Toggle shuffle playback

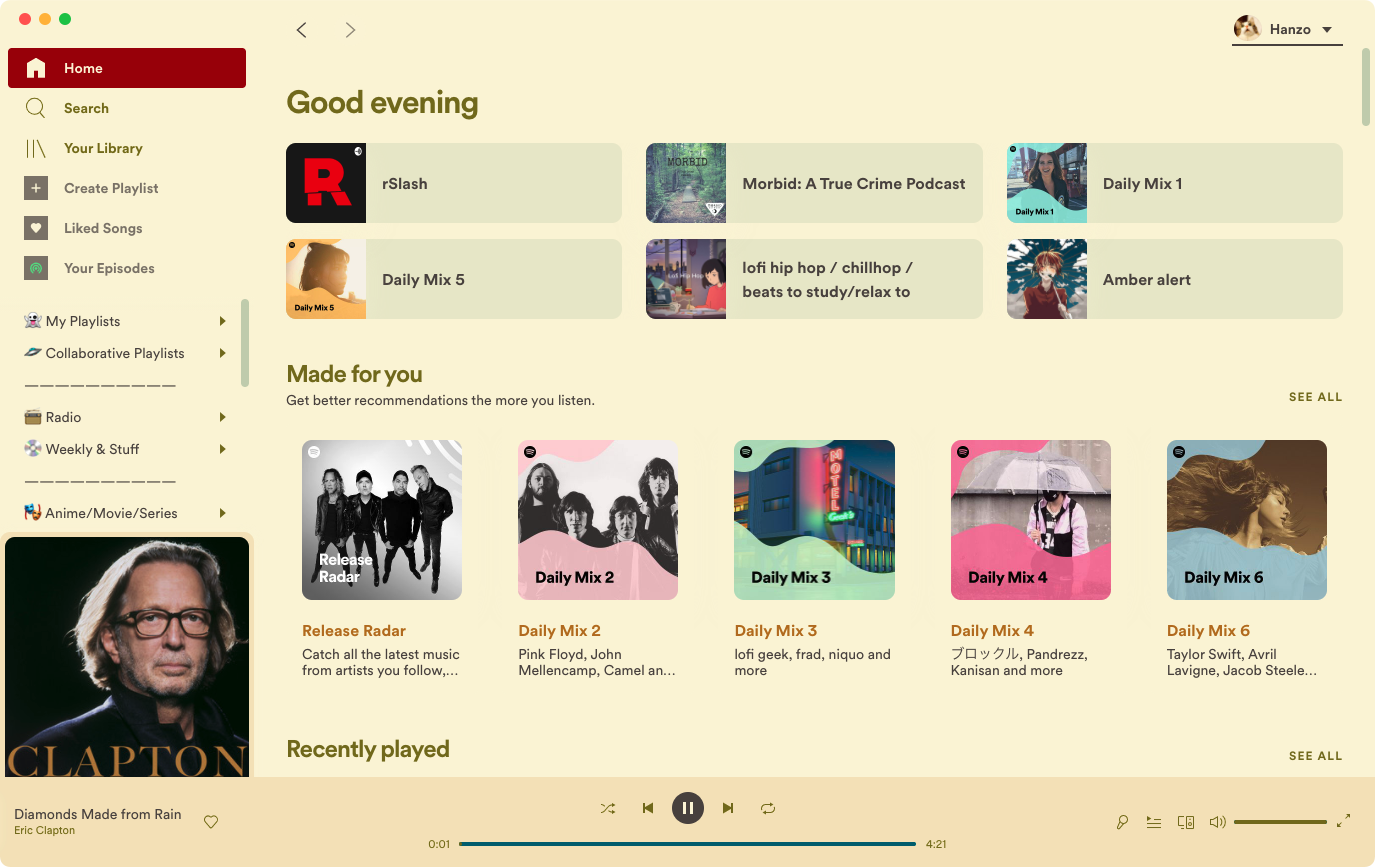pyautogui.click(x=608, y=808)
